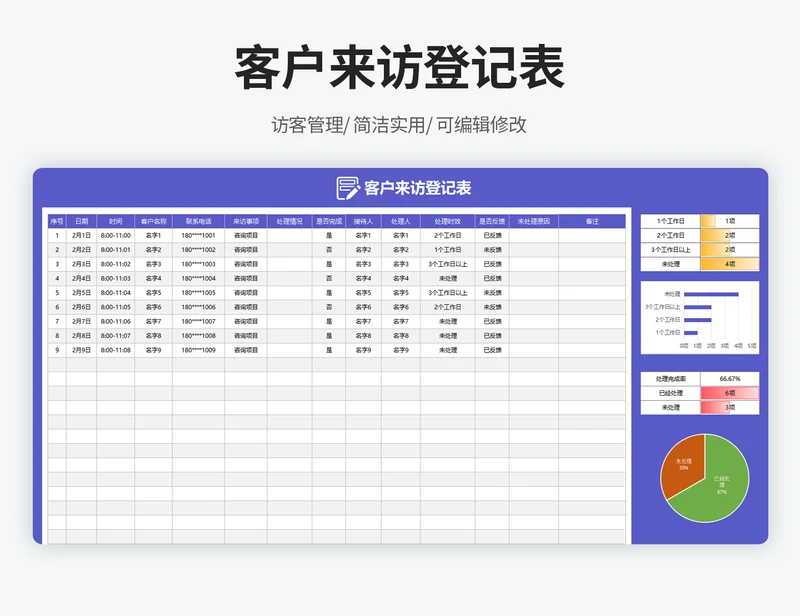Click the phone cell 180****1004
Screen dimensions: 800x616
pos(198,279)
